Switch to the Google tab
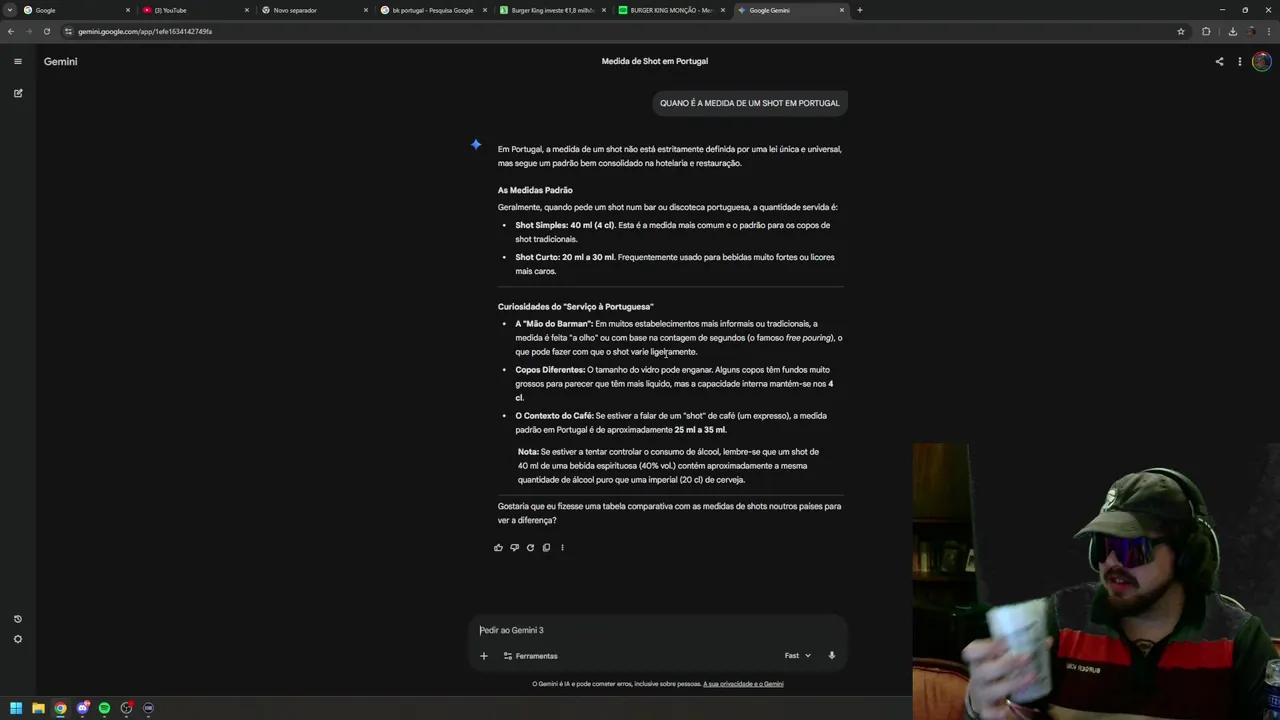 75,10
